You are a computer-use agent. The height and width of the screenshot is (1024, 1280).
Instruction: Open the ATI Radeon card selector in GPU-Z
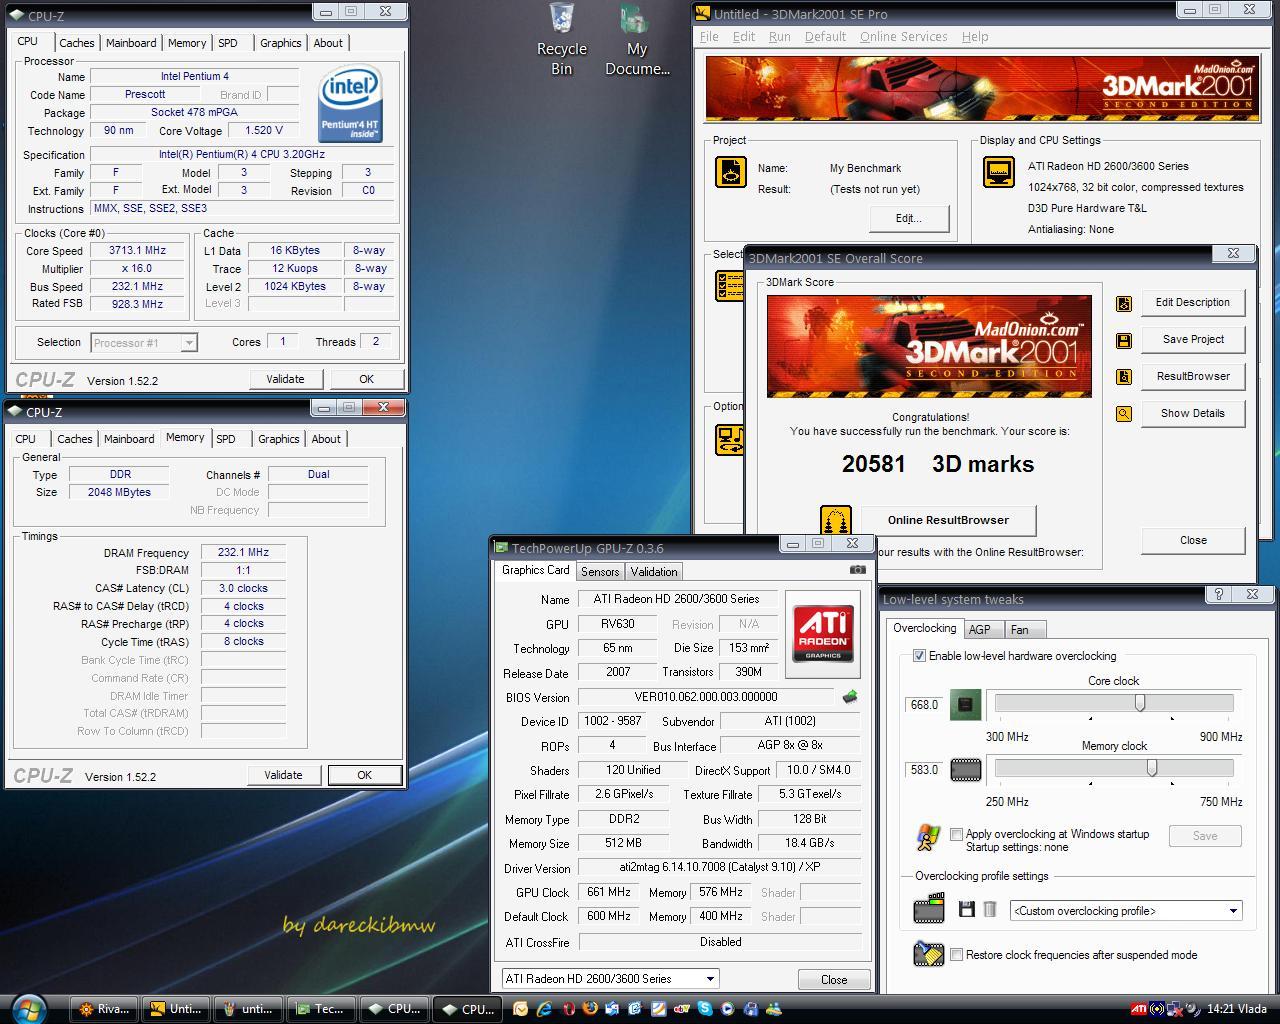pos(610,979)
